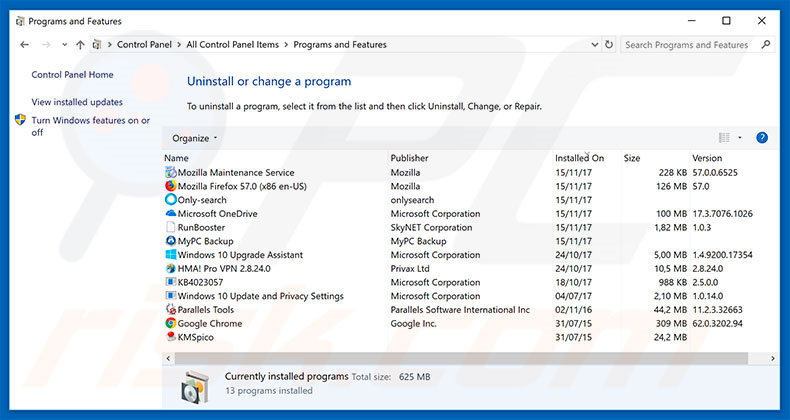
Task: Click the Parallels Tools icon
Action: pyautogui.click(x=170, y=310)
